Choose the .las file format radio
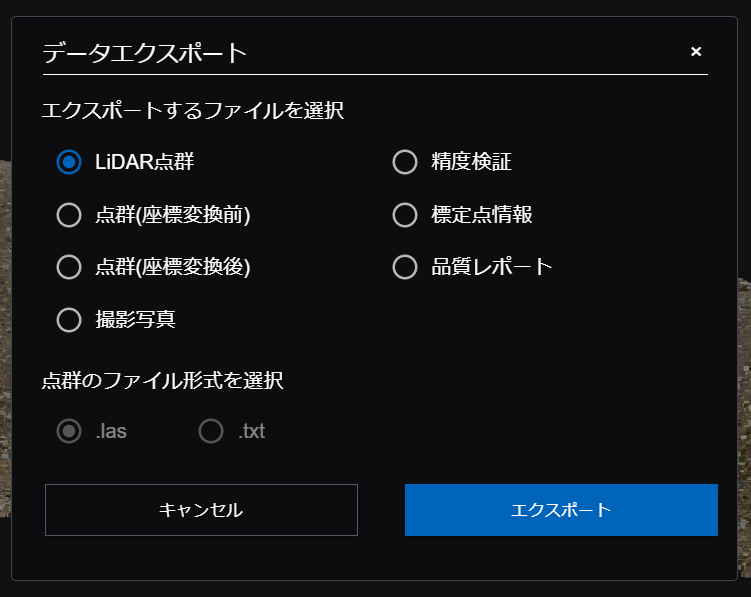This screenshot has height=597, width=751. (x=69, y=431)
